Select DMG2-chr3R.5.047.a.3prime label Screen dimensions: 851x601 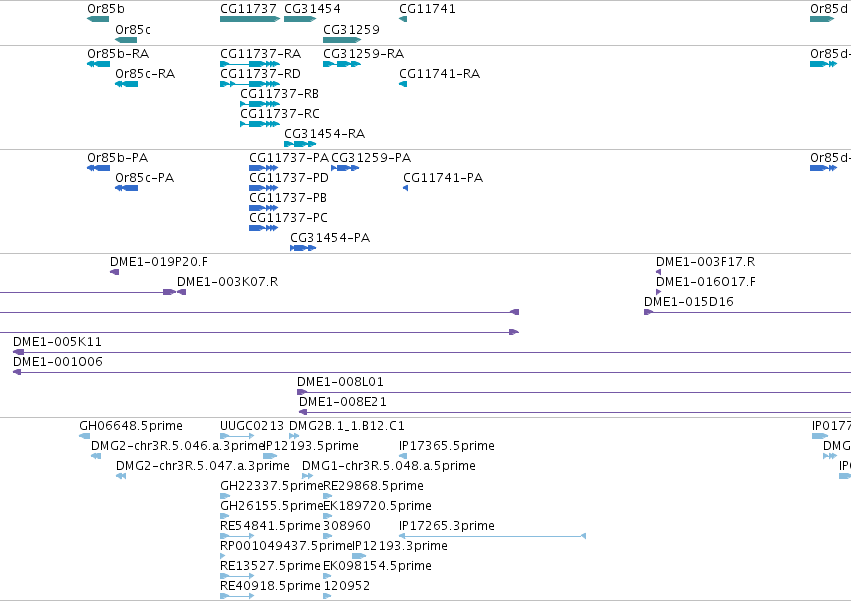203,466
